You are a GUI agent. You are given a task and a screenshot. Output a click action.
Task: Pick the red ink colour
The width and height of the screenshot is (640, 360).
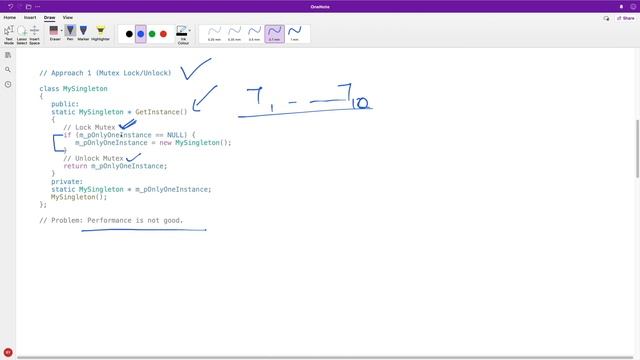[164, 34]
